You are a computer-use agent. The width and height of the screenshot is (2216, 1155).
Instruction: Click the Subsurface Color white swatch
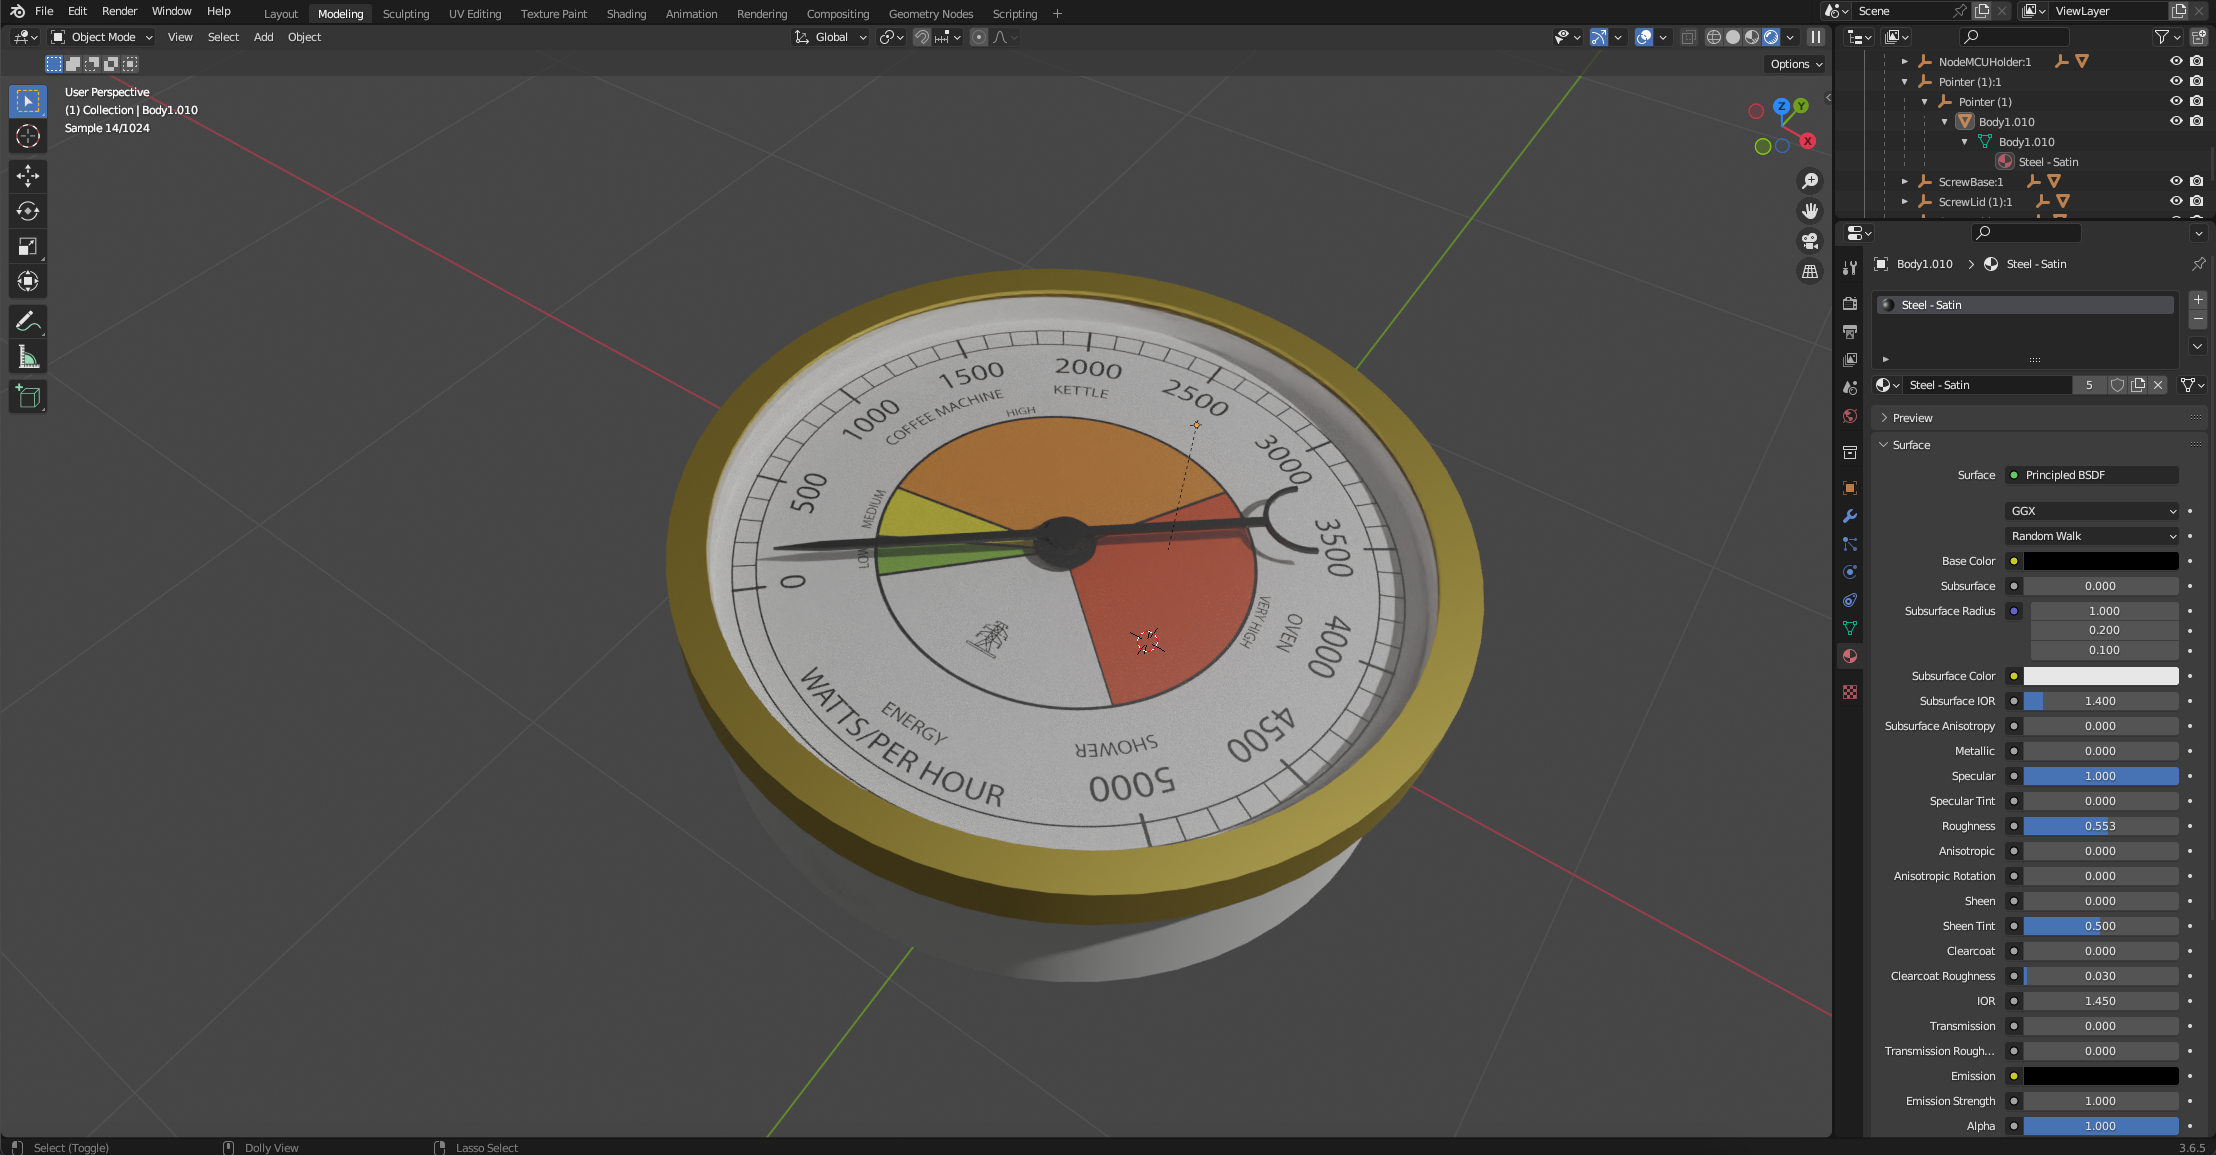[x=2101, y=676]
